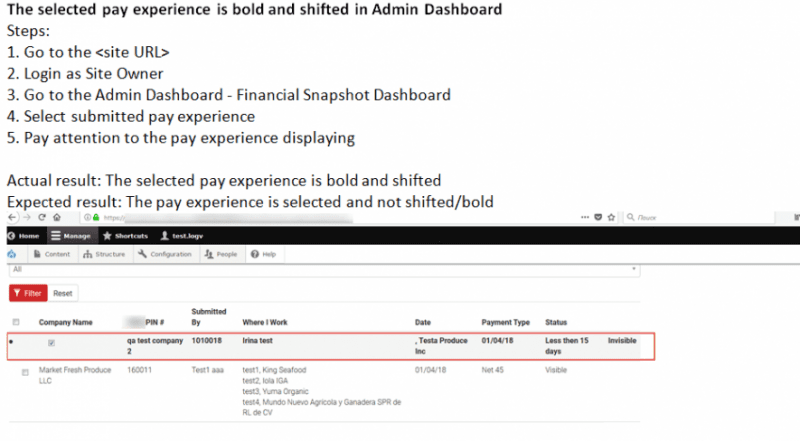Open the Manage menu tab
800x441 pixels.
tap(71, 236)
